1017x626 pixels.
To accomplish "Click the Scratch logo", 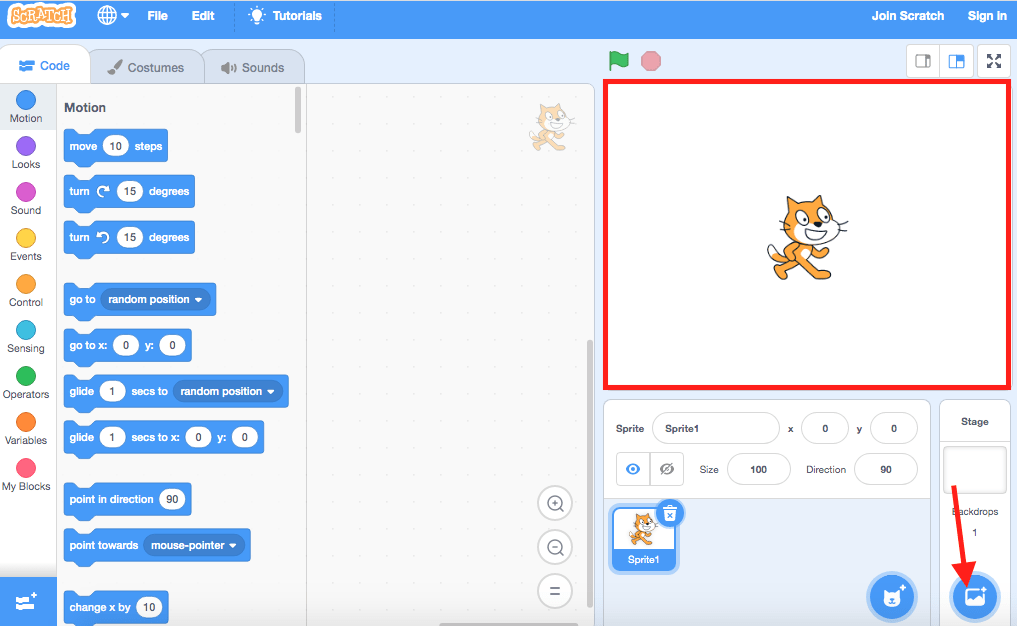I will click(42, 15).
